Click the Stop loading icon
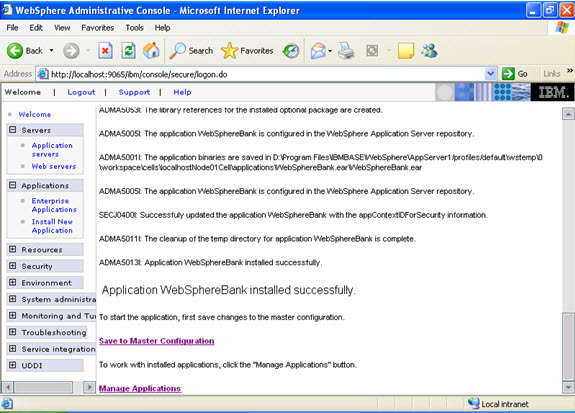Image resolution: width=575 pixels, height=413 pixels. [x=105, y=51]
